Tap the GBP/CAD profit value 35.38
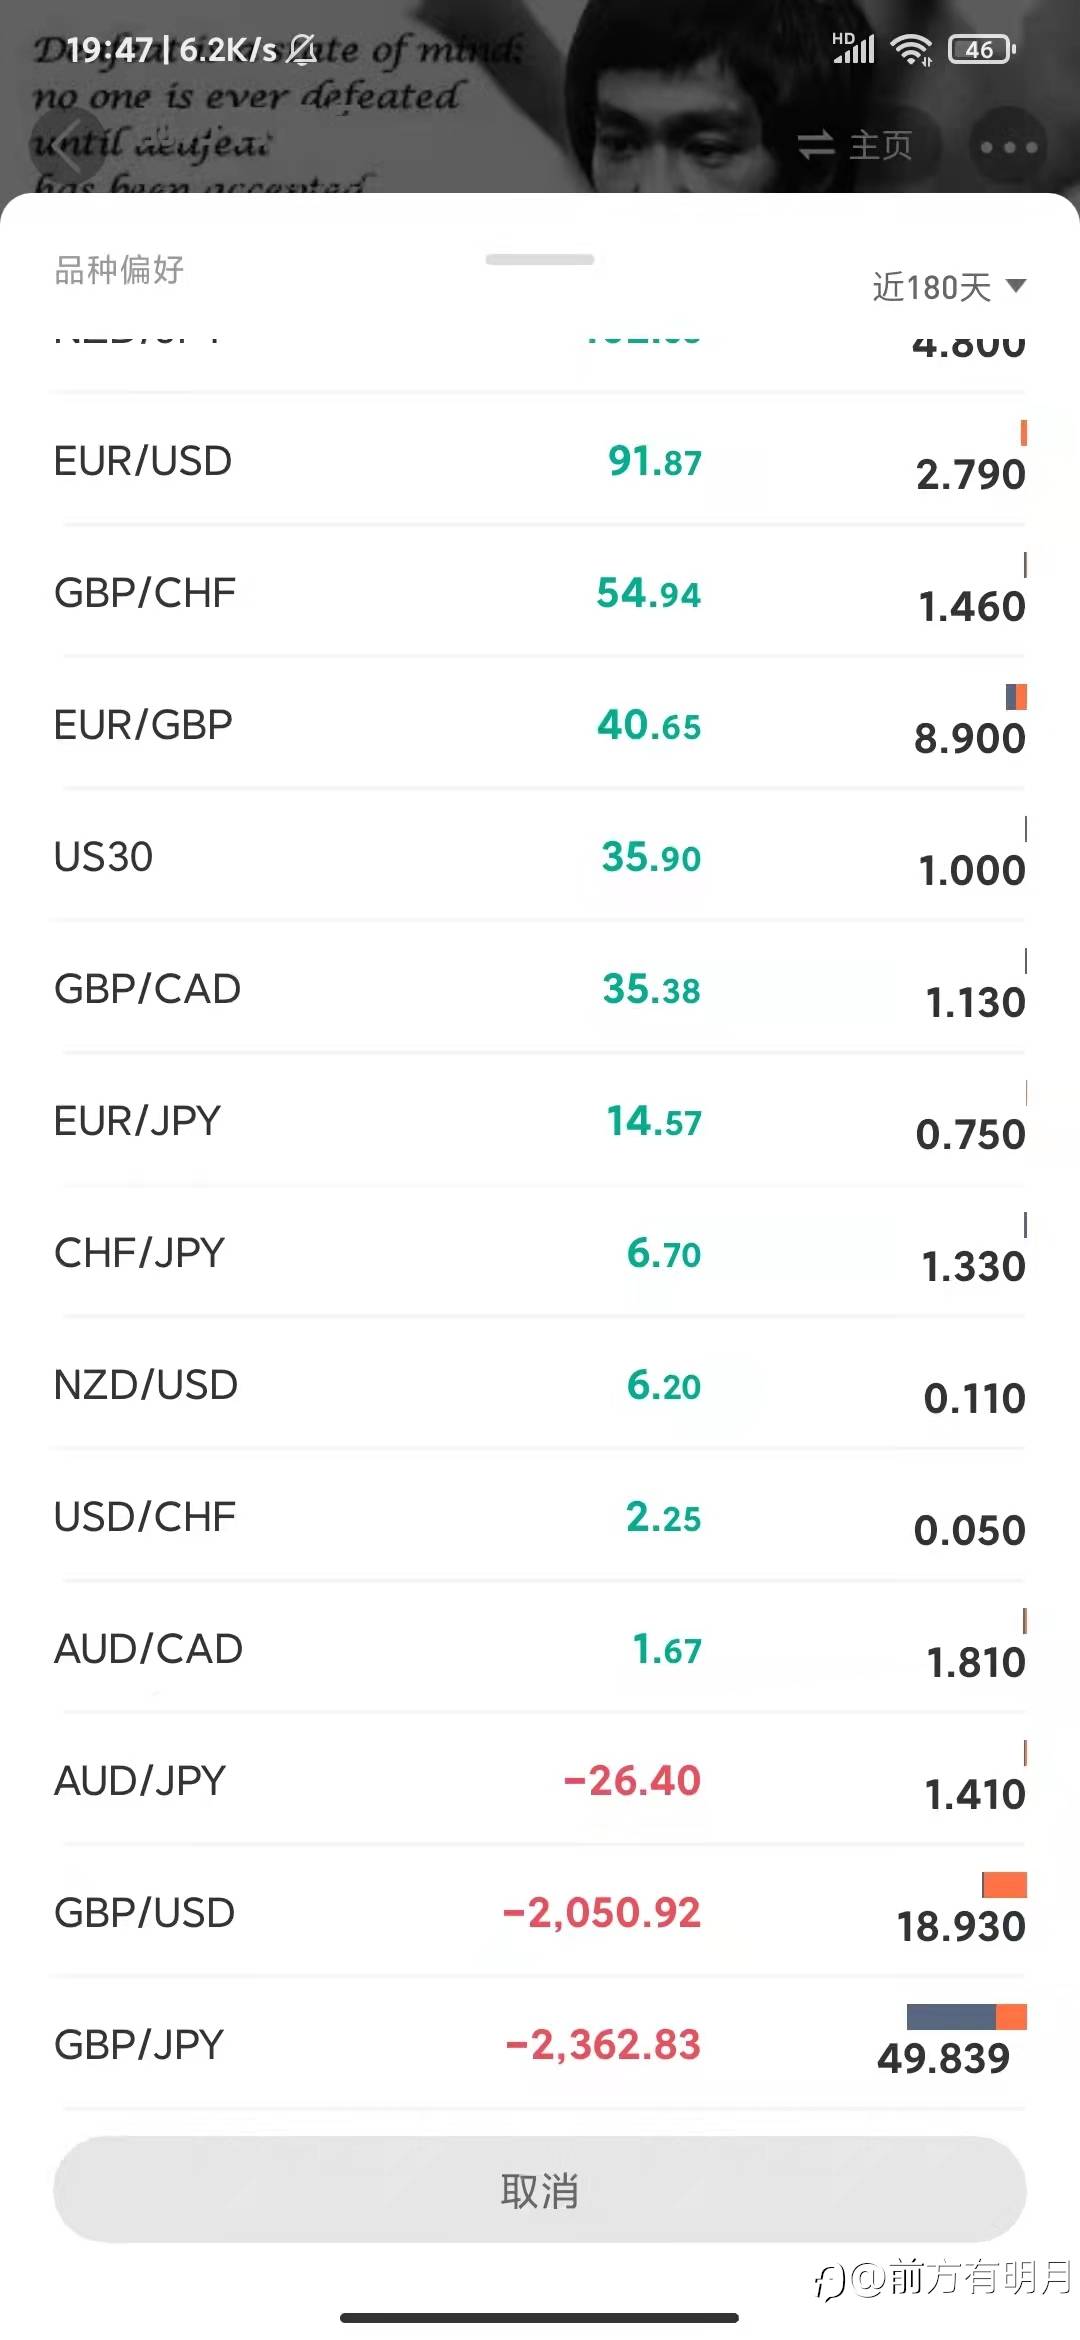 coord(651,989)
